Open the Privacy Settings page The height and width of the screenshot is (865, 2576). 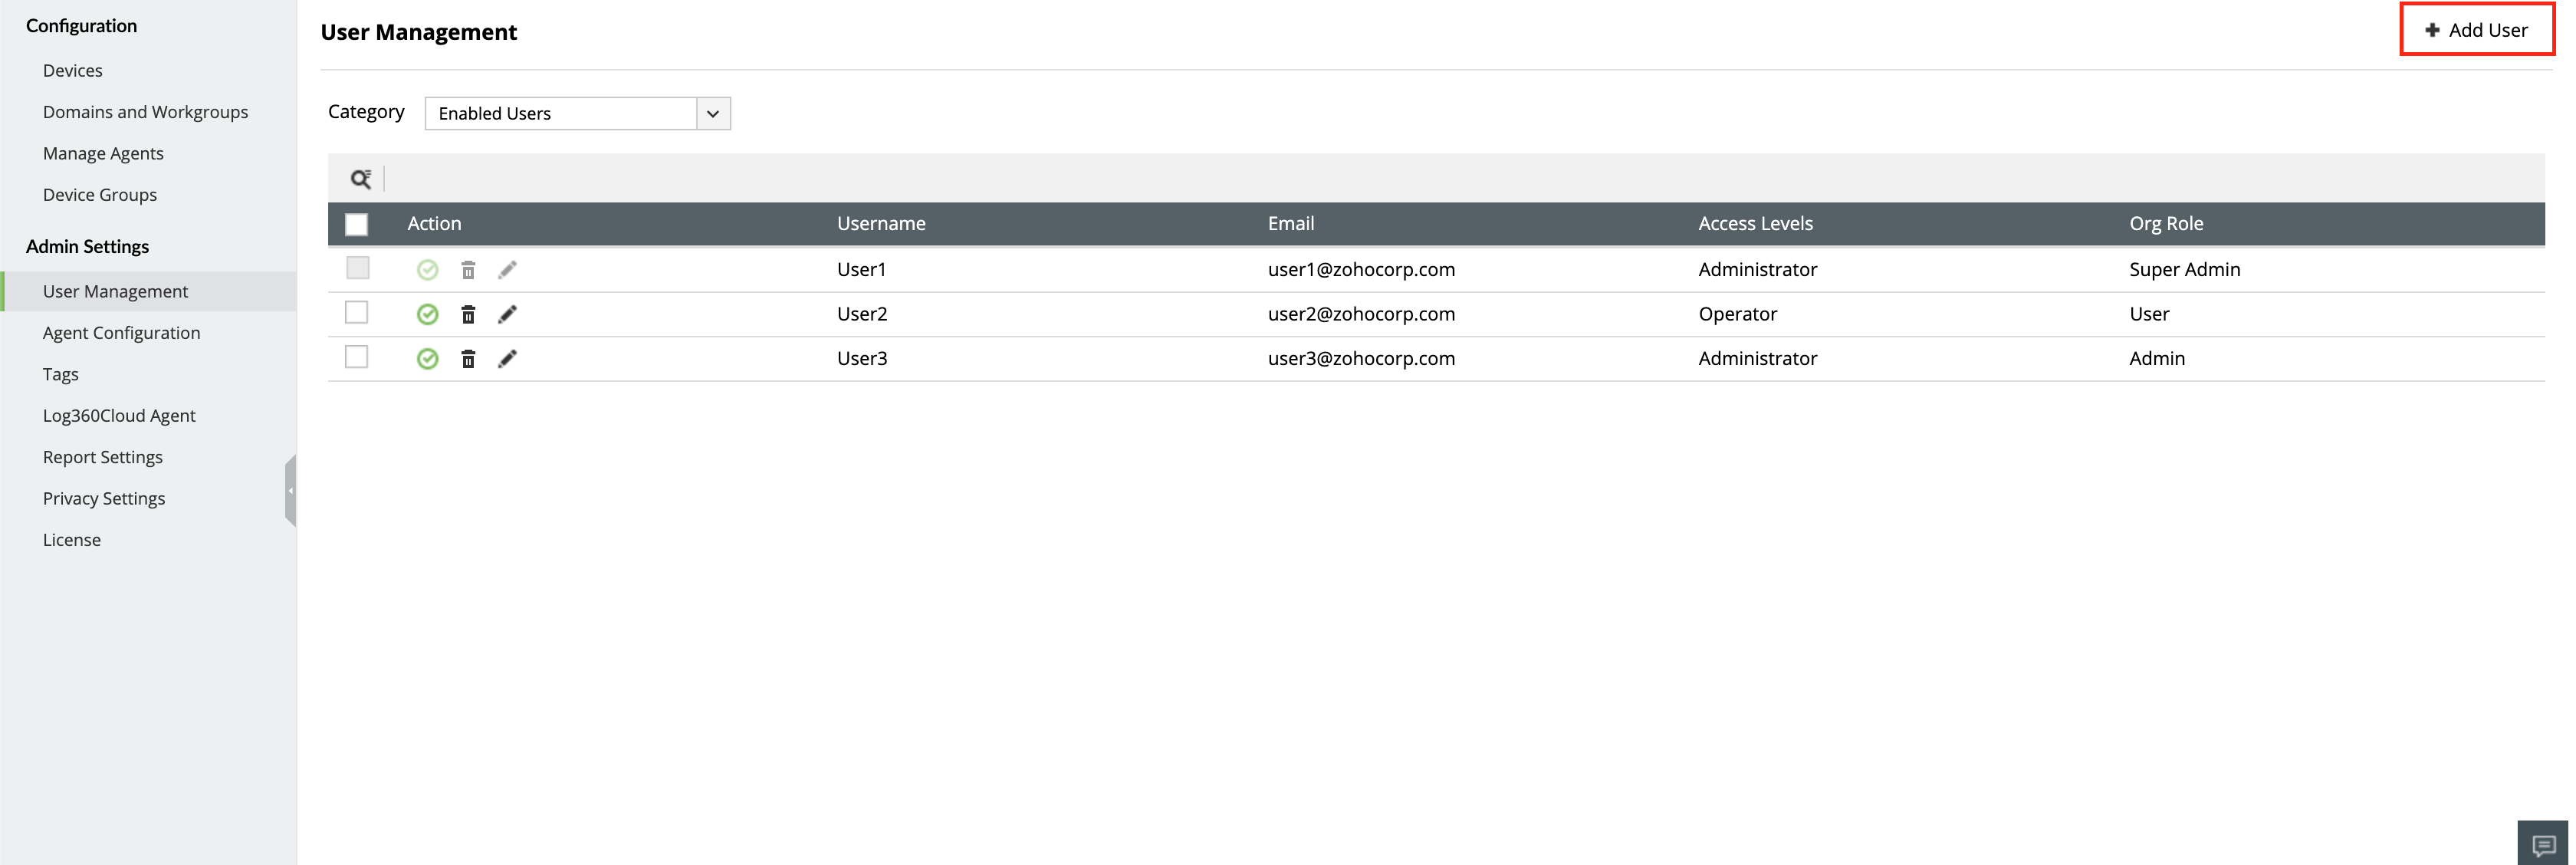[103, 498]
